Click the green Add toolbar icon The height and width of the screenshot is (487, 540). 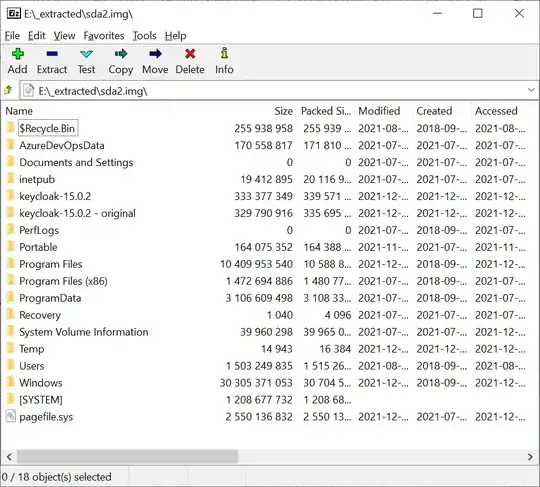[x=18, y=54]
